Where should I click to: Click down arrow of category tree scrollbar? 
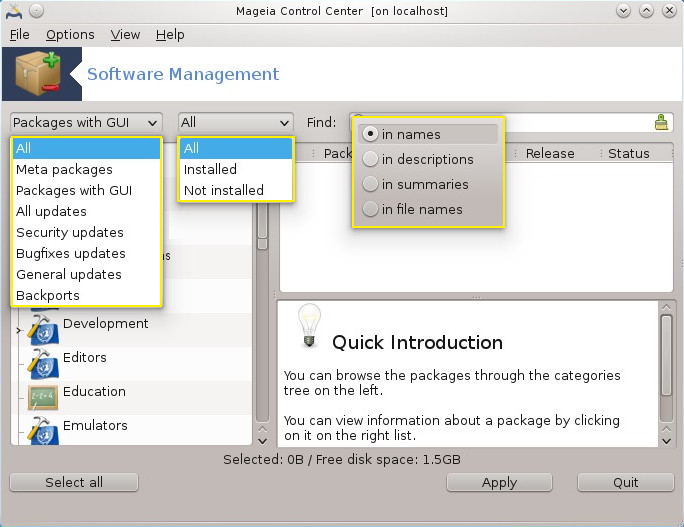click(262, 441)
